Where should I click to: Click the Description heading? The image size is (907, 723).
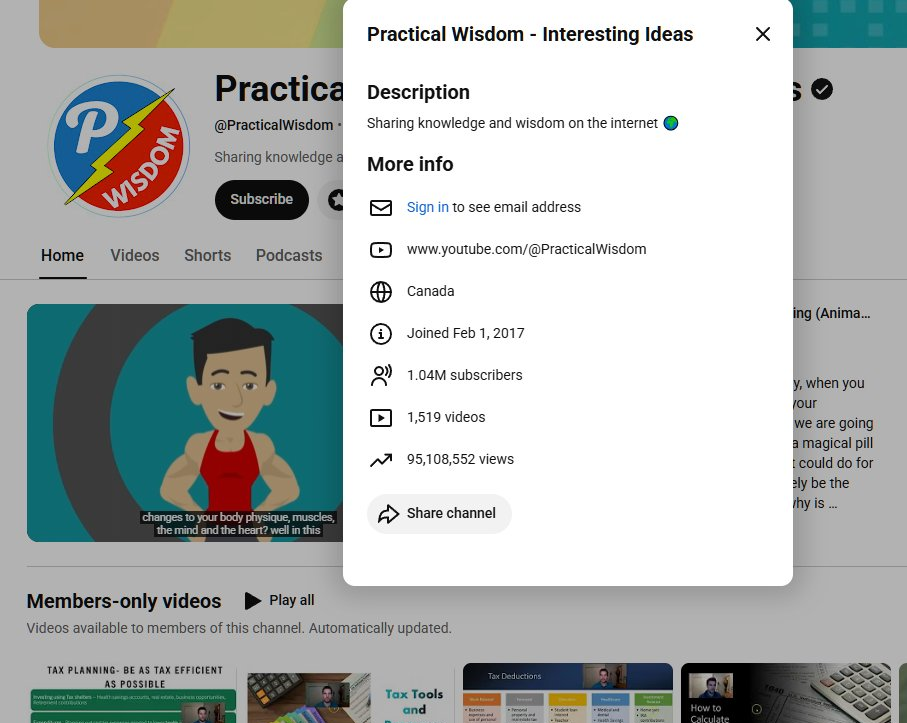418,92
